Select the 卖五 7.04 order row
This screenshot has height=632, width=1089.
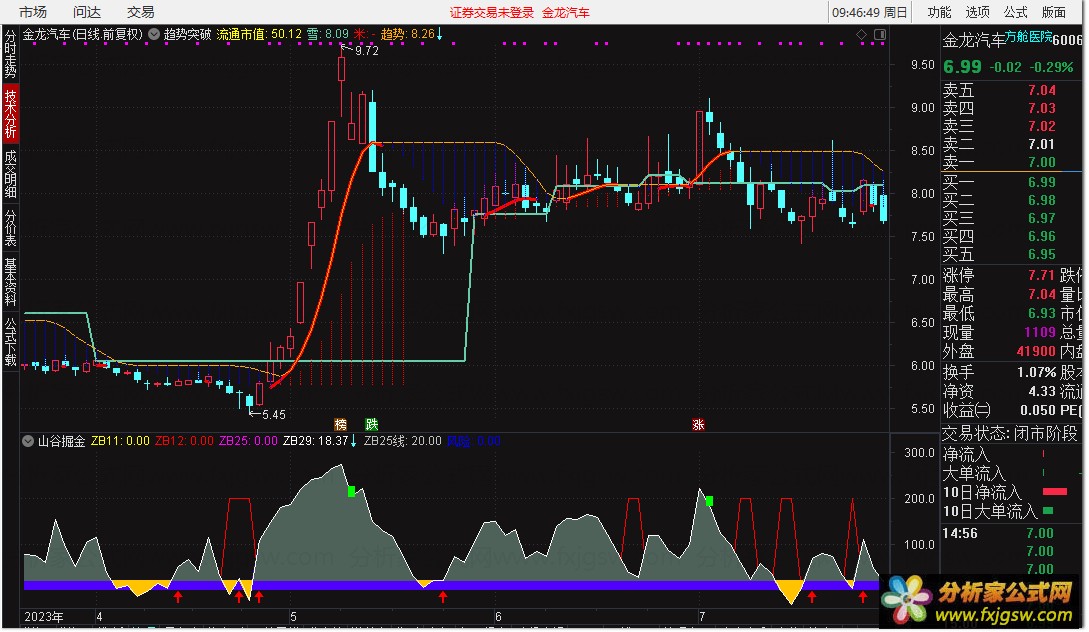pyautogui.click(x=1011, y=90)
